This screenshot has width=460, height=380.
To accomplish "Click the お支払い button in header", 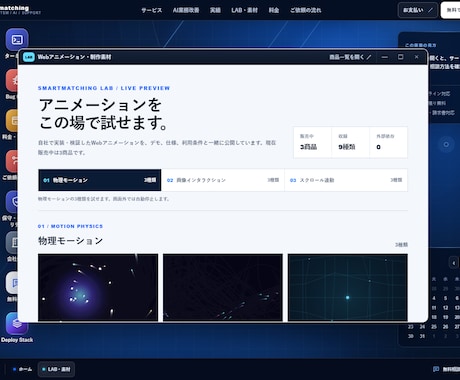I will pos(417,10).
